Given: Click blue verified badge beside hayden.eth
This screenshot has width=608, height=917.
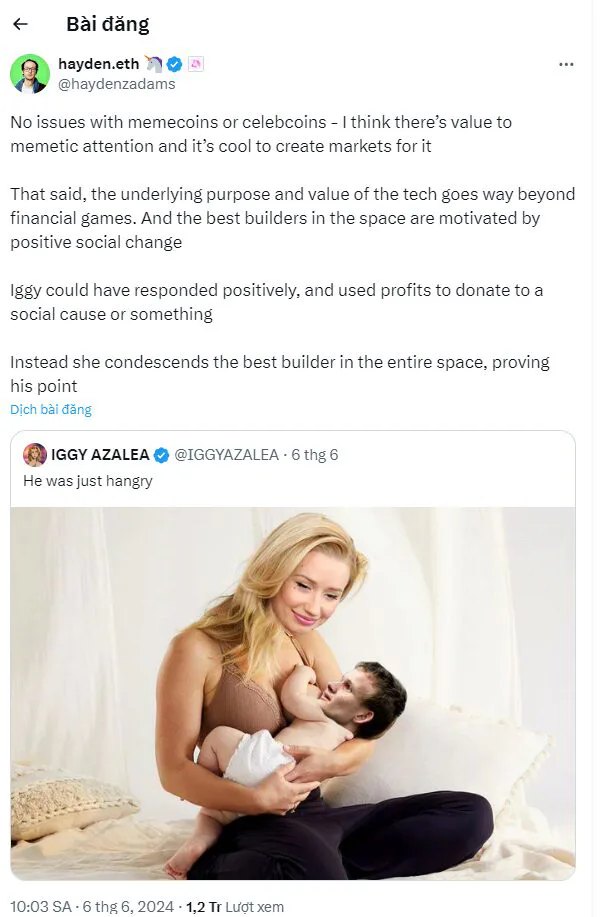Looking at the screenshot, I should click(x=174, y=64).
